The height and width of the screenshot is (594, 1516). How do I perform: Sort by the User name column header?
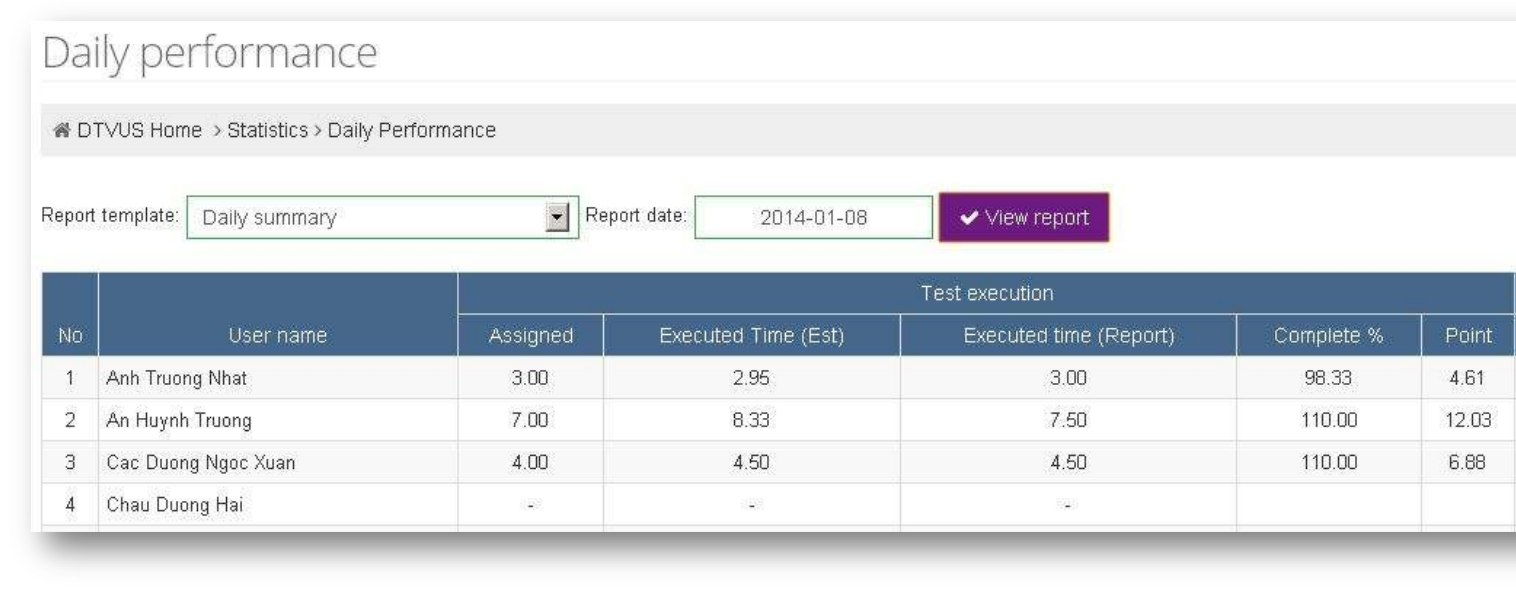coord(277,337)
